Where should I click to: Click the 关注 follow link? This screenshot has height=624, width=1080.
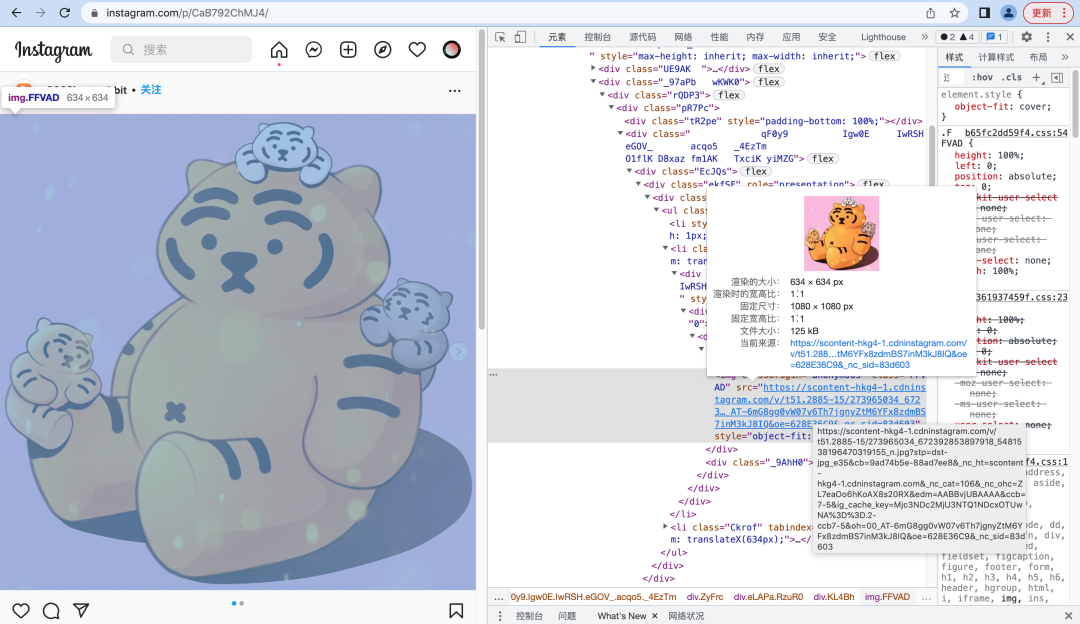coord(150,90)
